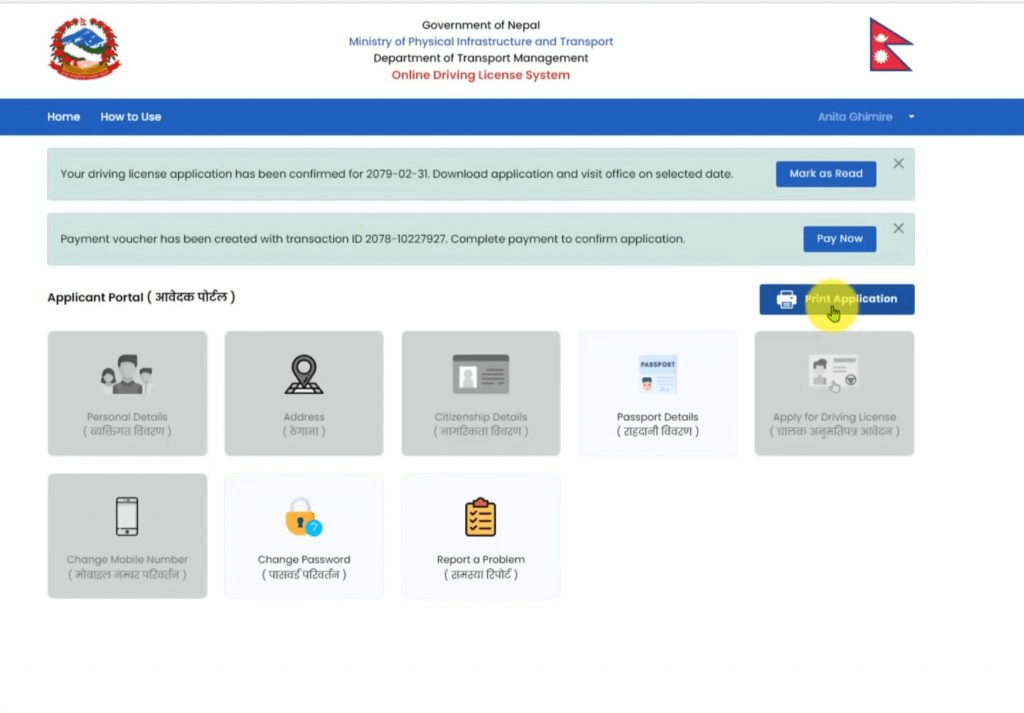Dismiss the application confirmation notification
The image size is (1024, 713).
[898, 162]
